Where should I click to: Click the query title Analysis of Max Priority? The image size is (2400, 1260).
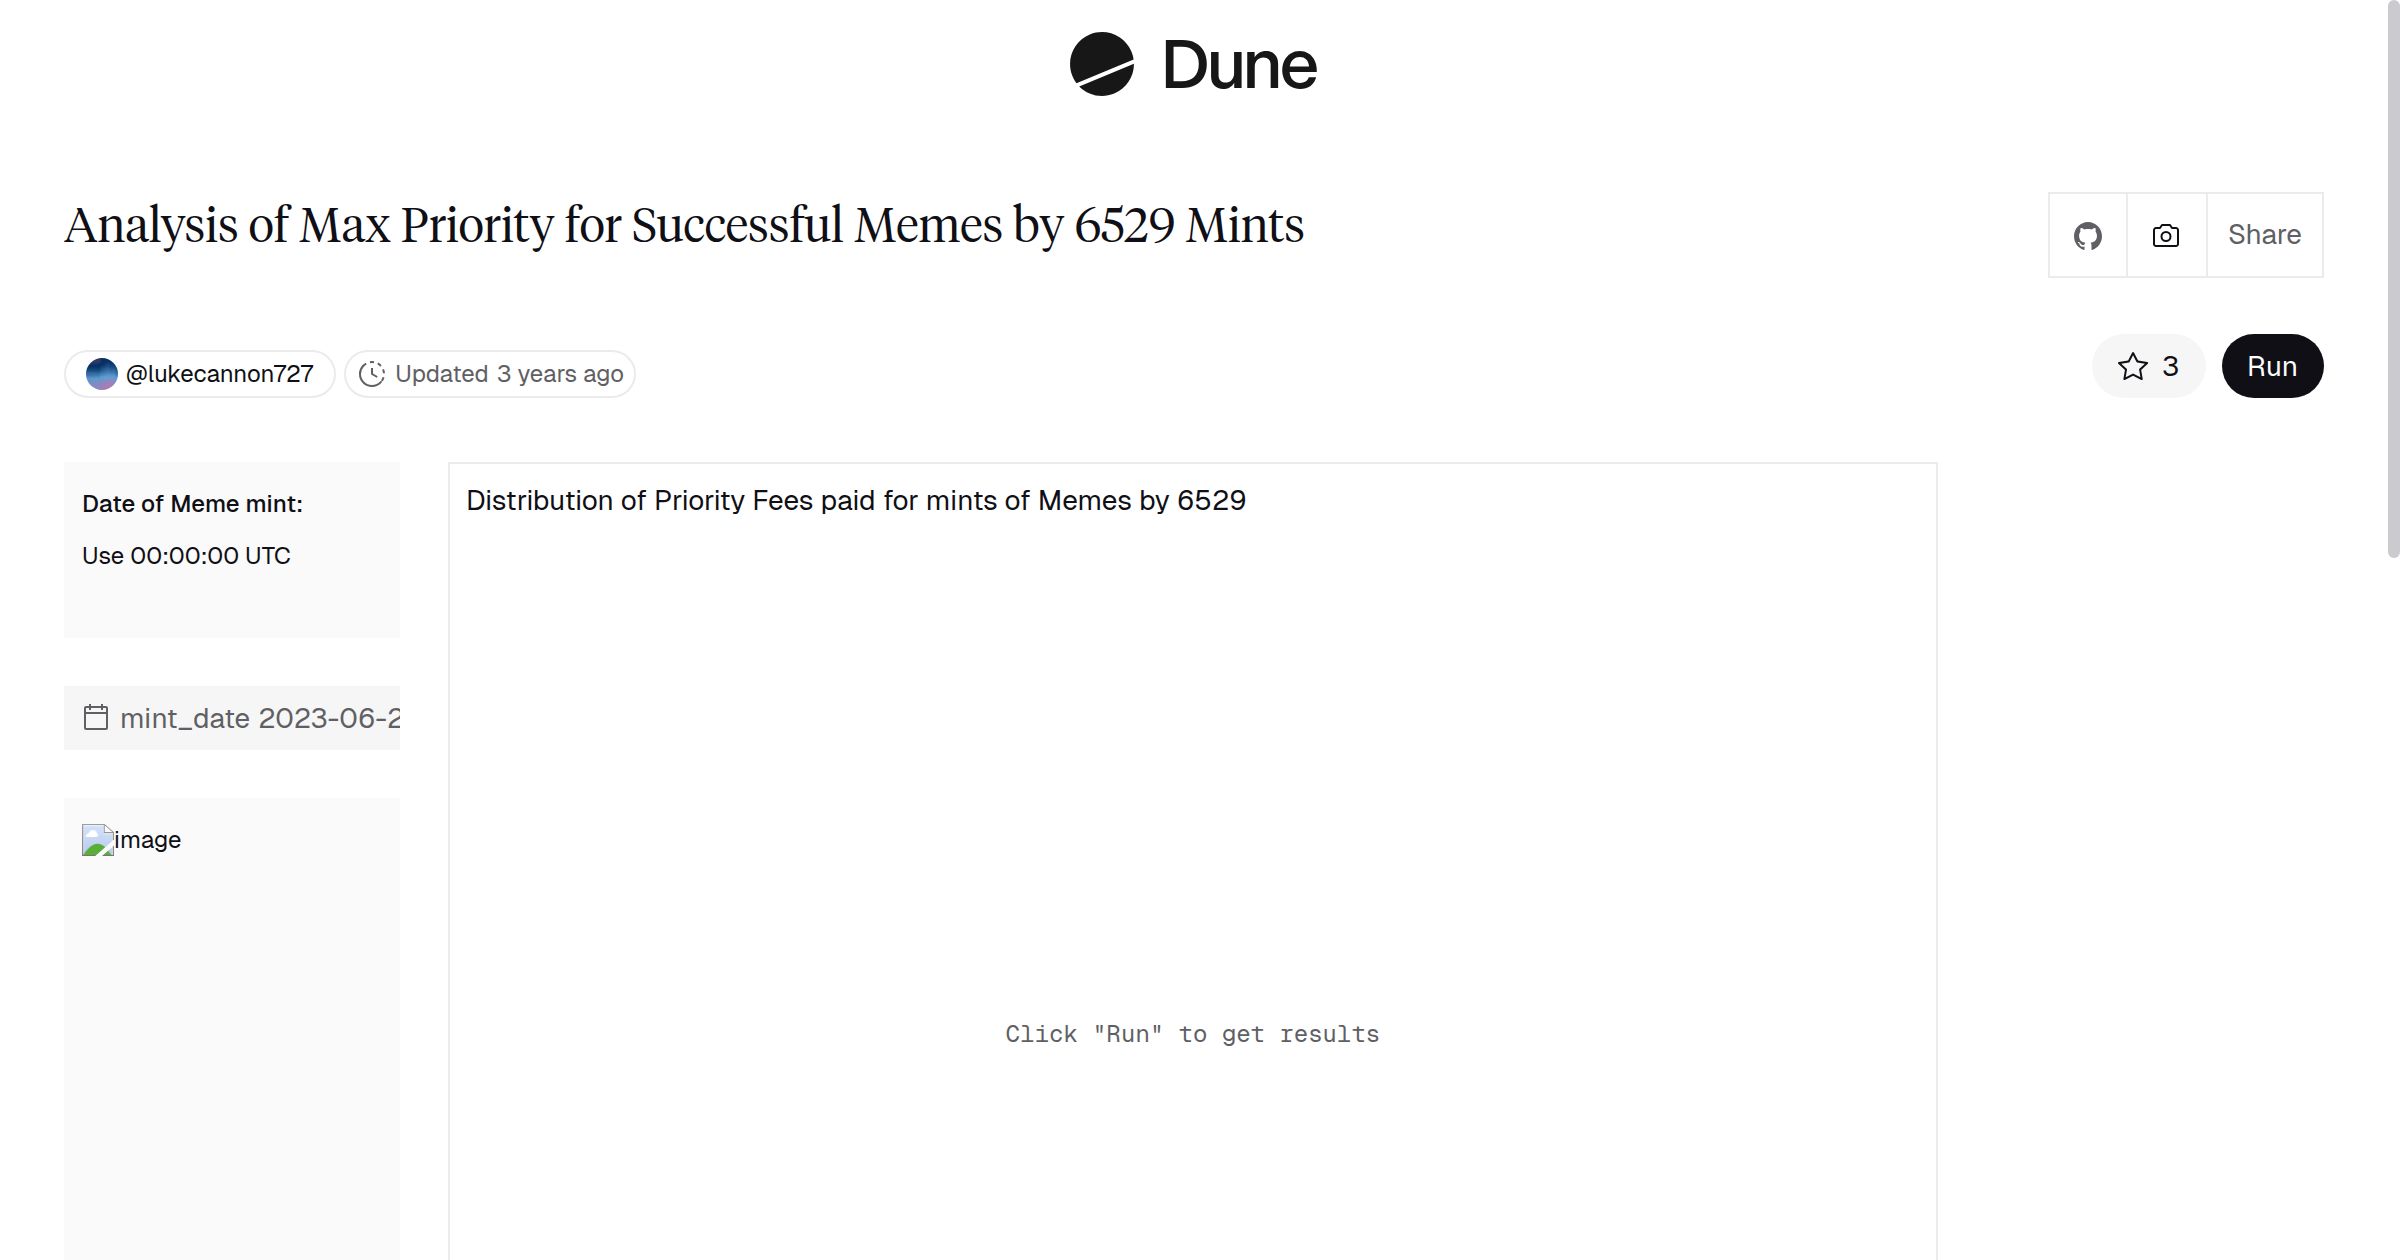pyautogui.click(x=684, y=226)
